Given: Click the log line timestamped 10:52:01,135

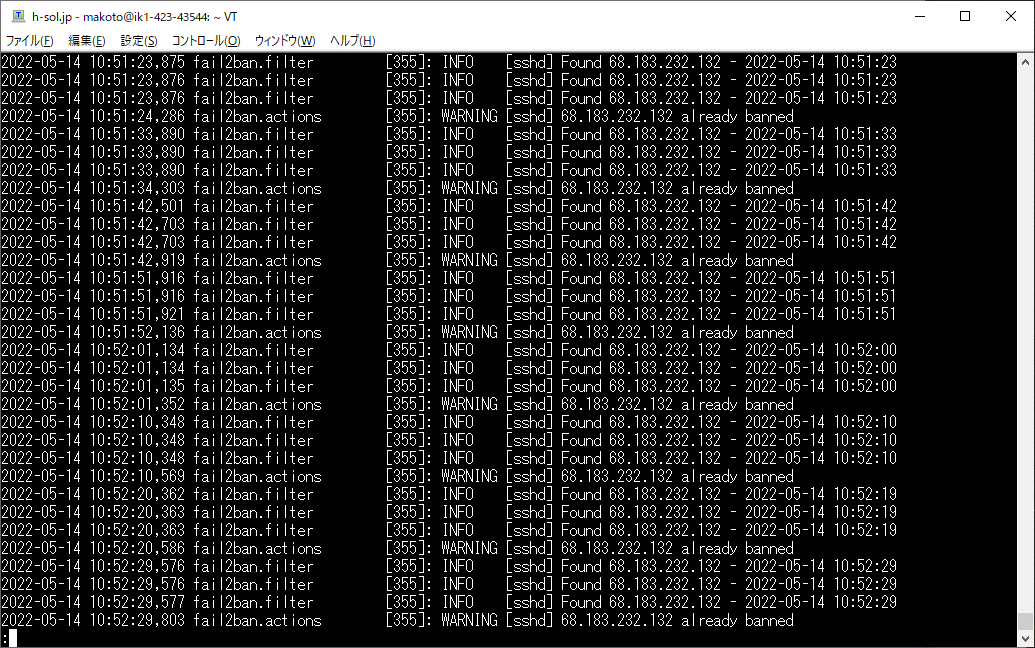Looking at the screenshot, I should (449, 387).
